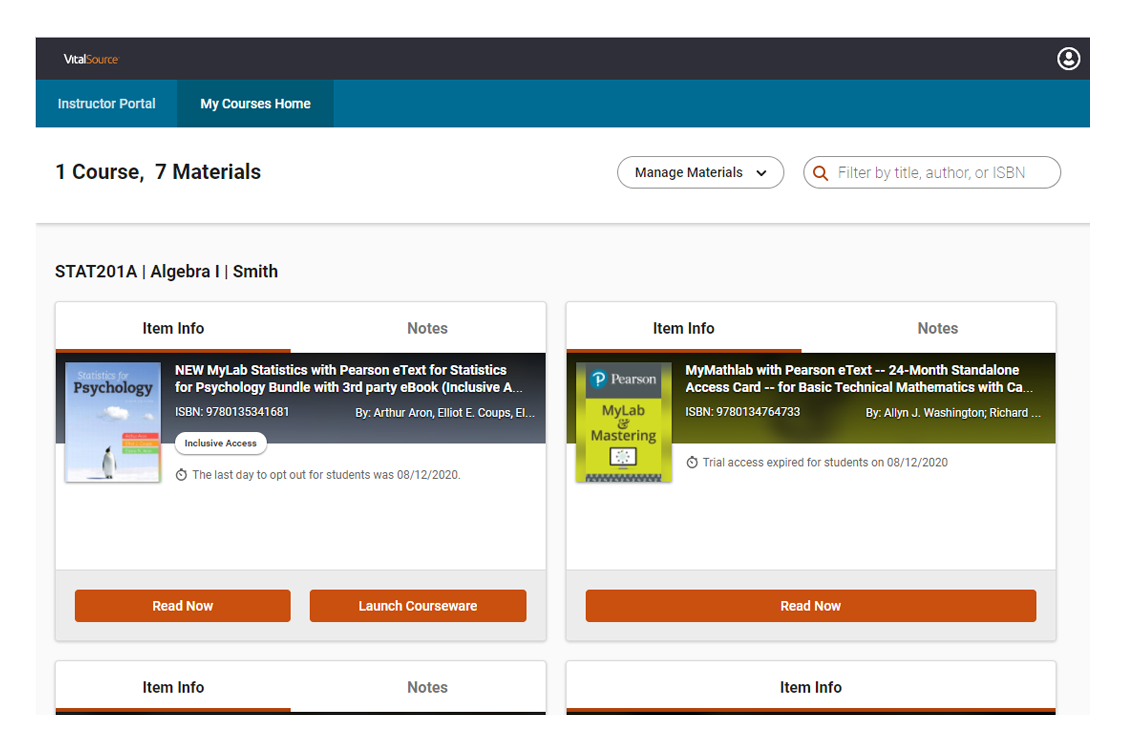Click ISBN 9780134764733 text

(x=743, y=412)
